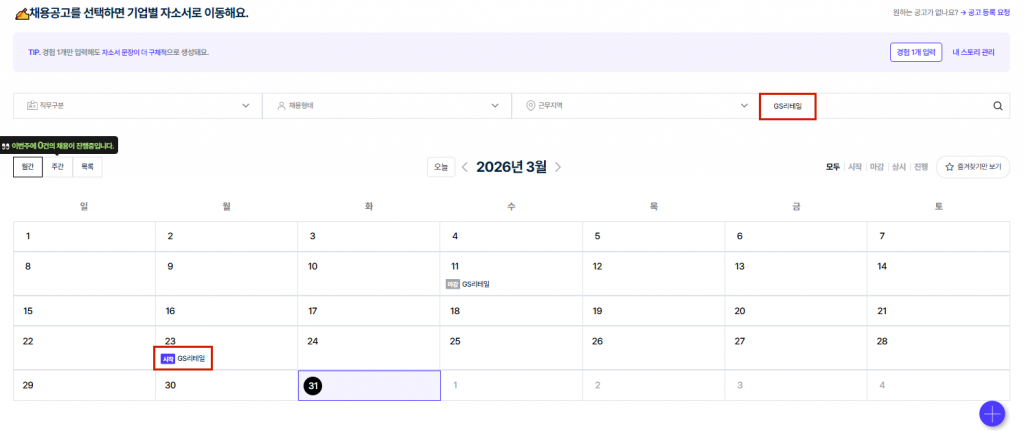Click the floating plus button
Screen dimensions: 1024x431
click(x=992, y=413)
